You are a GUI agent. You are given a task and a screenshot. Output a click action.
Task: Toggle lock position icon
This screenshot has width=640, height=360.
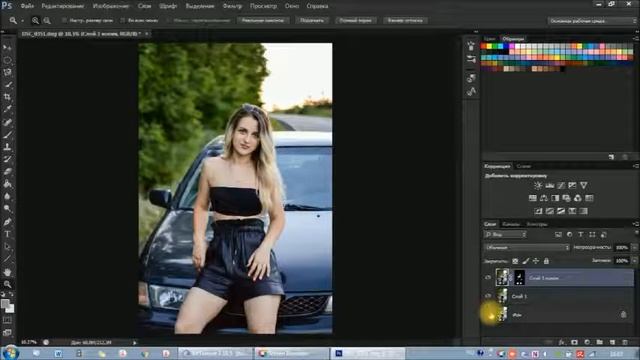[536, 261]
